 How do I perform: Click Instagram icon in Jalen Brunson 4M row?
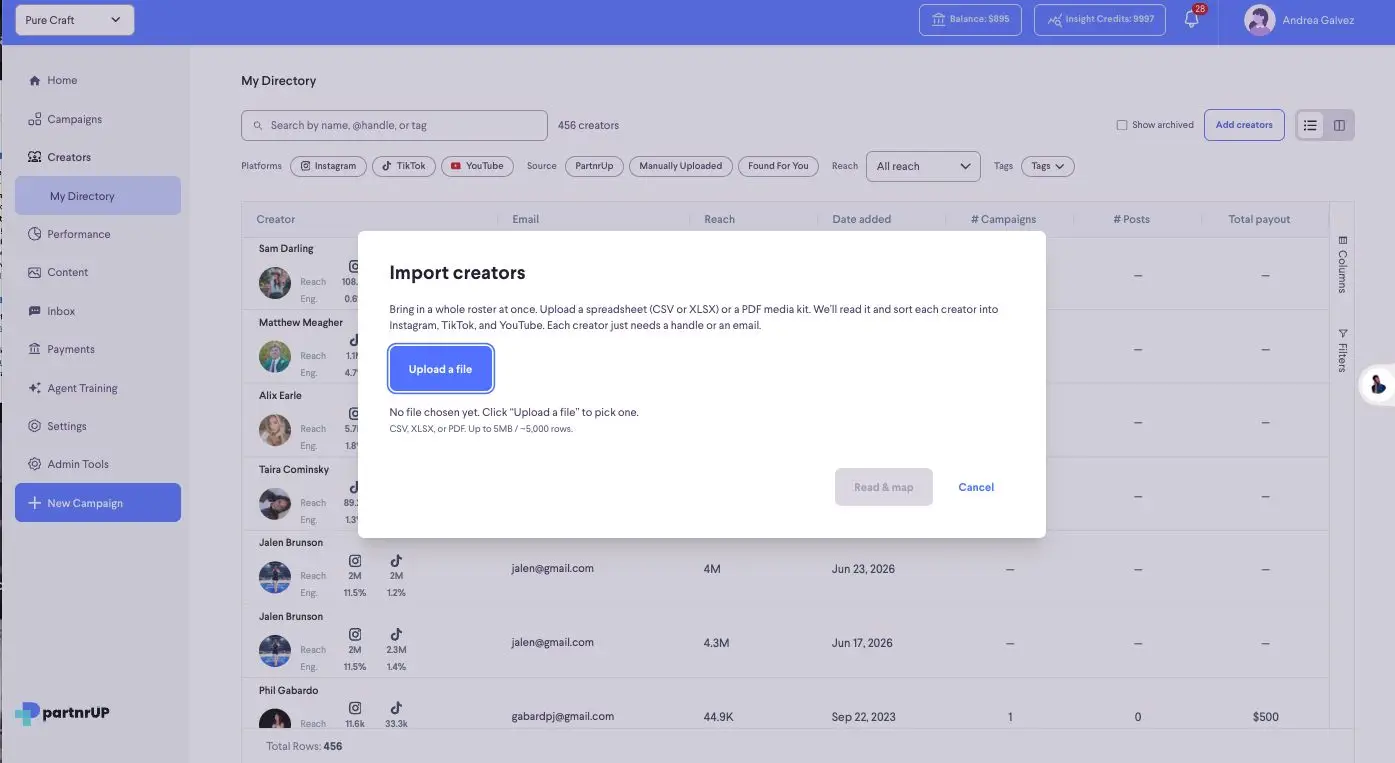355,560
